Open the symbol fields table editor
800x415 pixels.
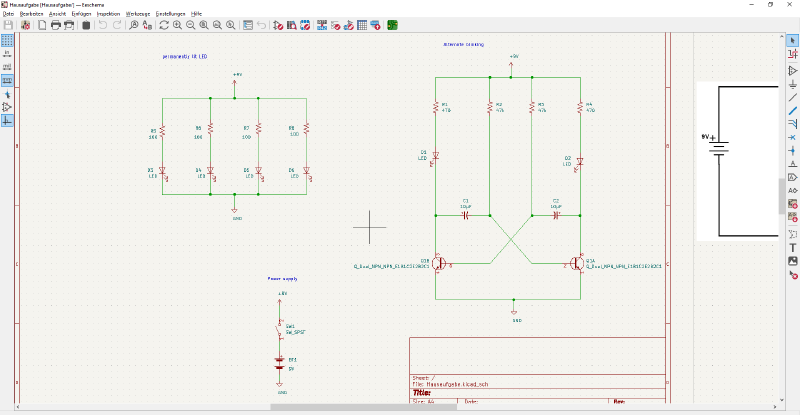coord(362,25)
